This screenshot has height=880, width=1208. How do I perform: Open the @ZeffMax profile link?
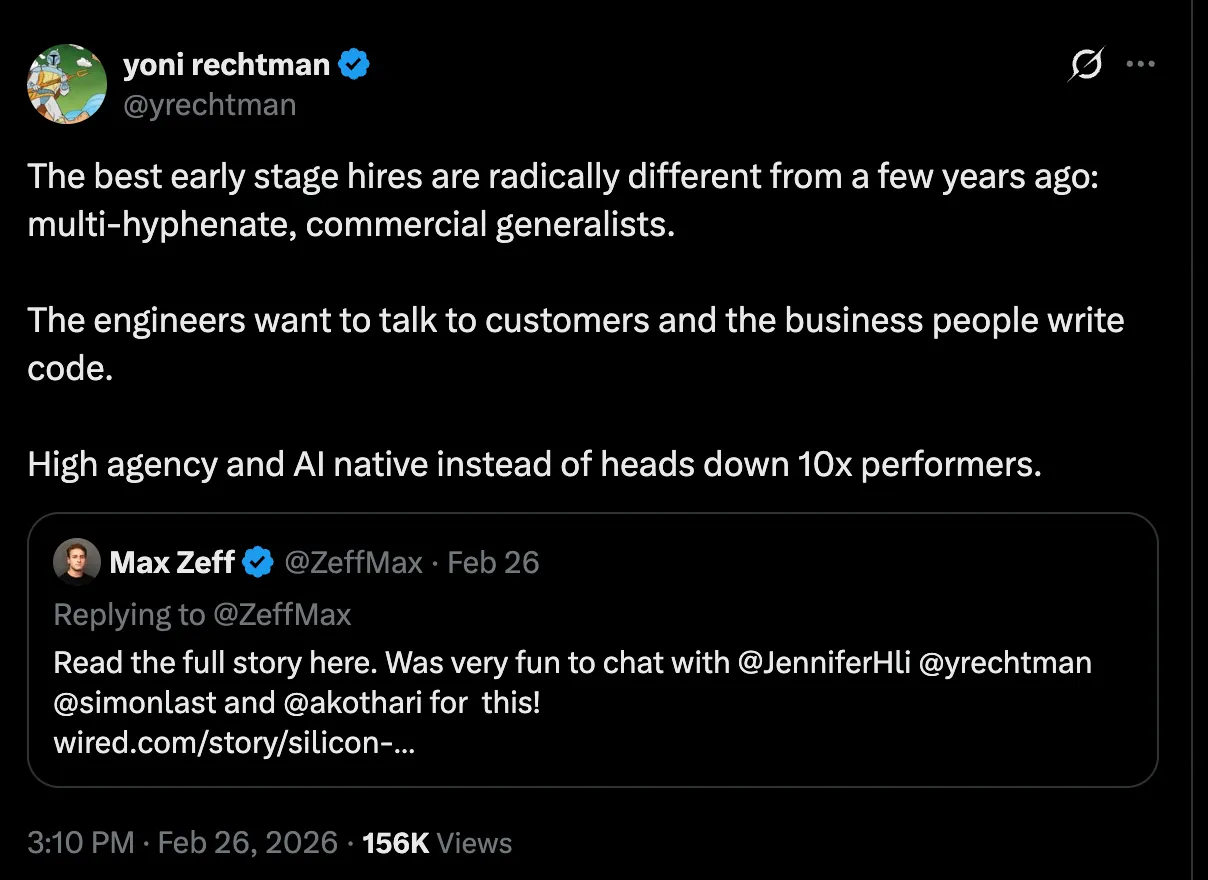[351, 562]
